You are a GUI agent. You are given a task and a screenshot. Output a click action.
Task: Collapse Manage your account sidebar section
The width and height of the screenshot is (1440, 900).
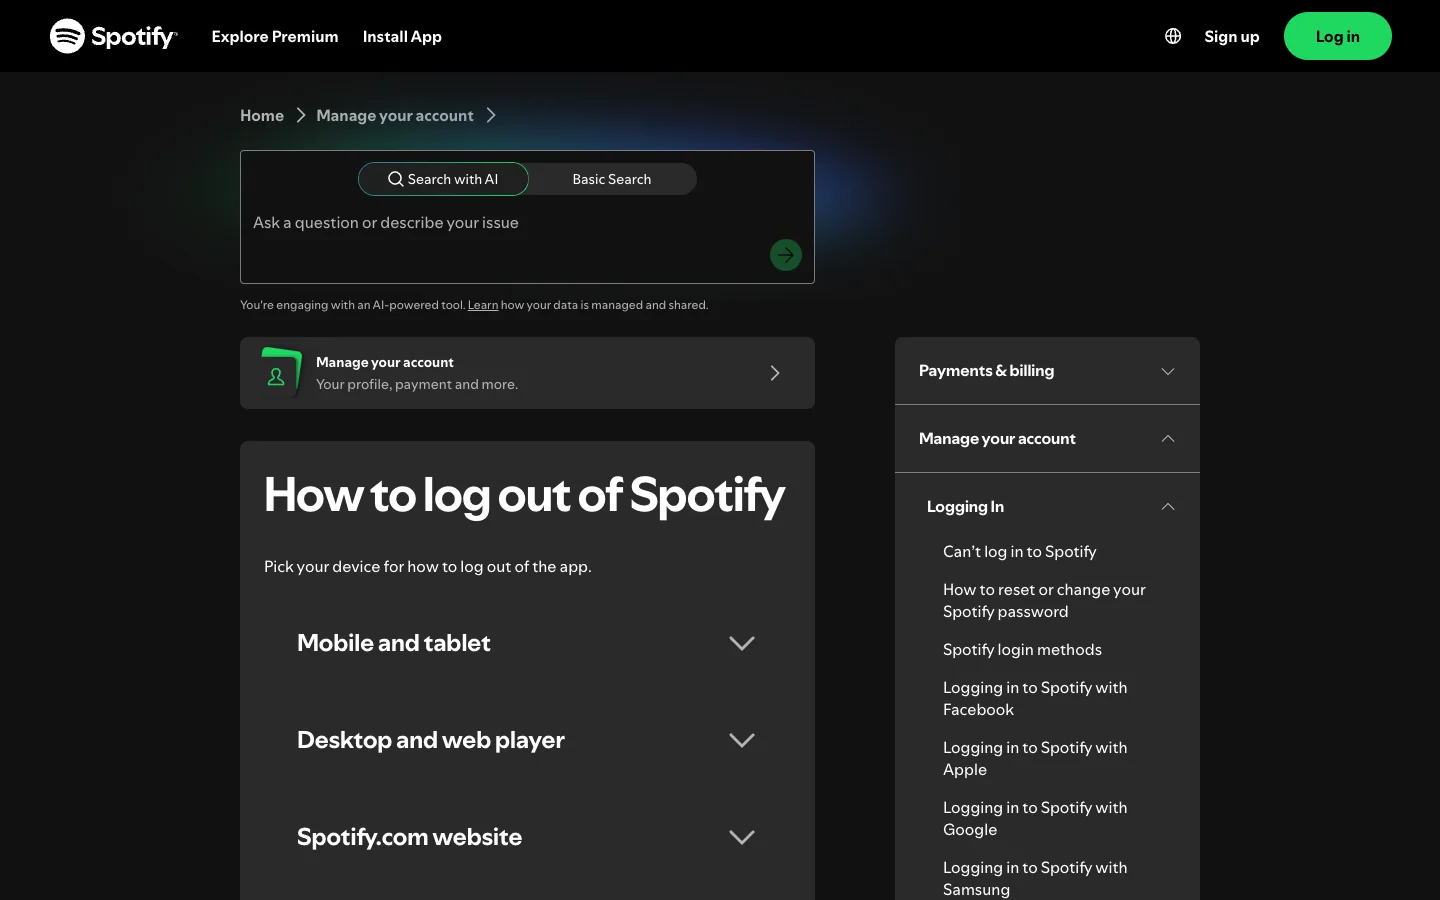pyautogui.click(x=1047, y=439)
